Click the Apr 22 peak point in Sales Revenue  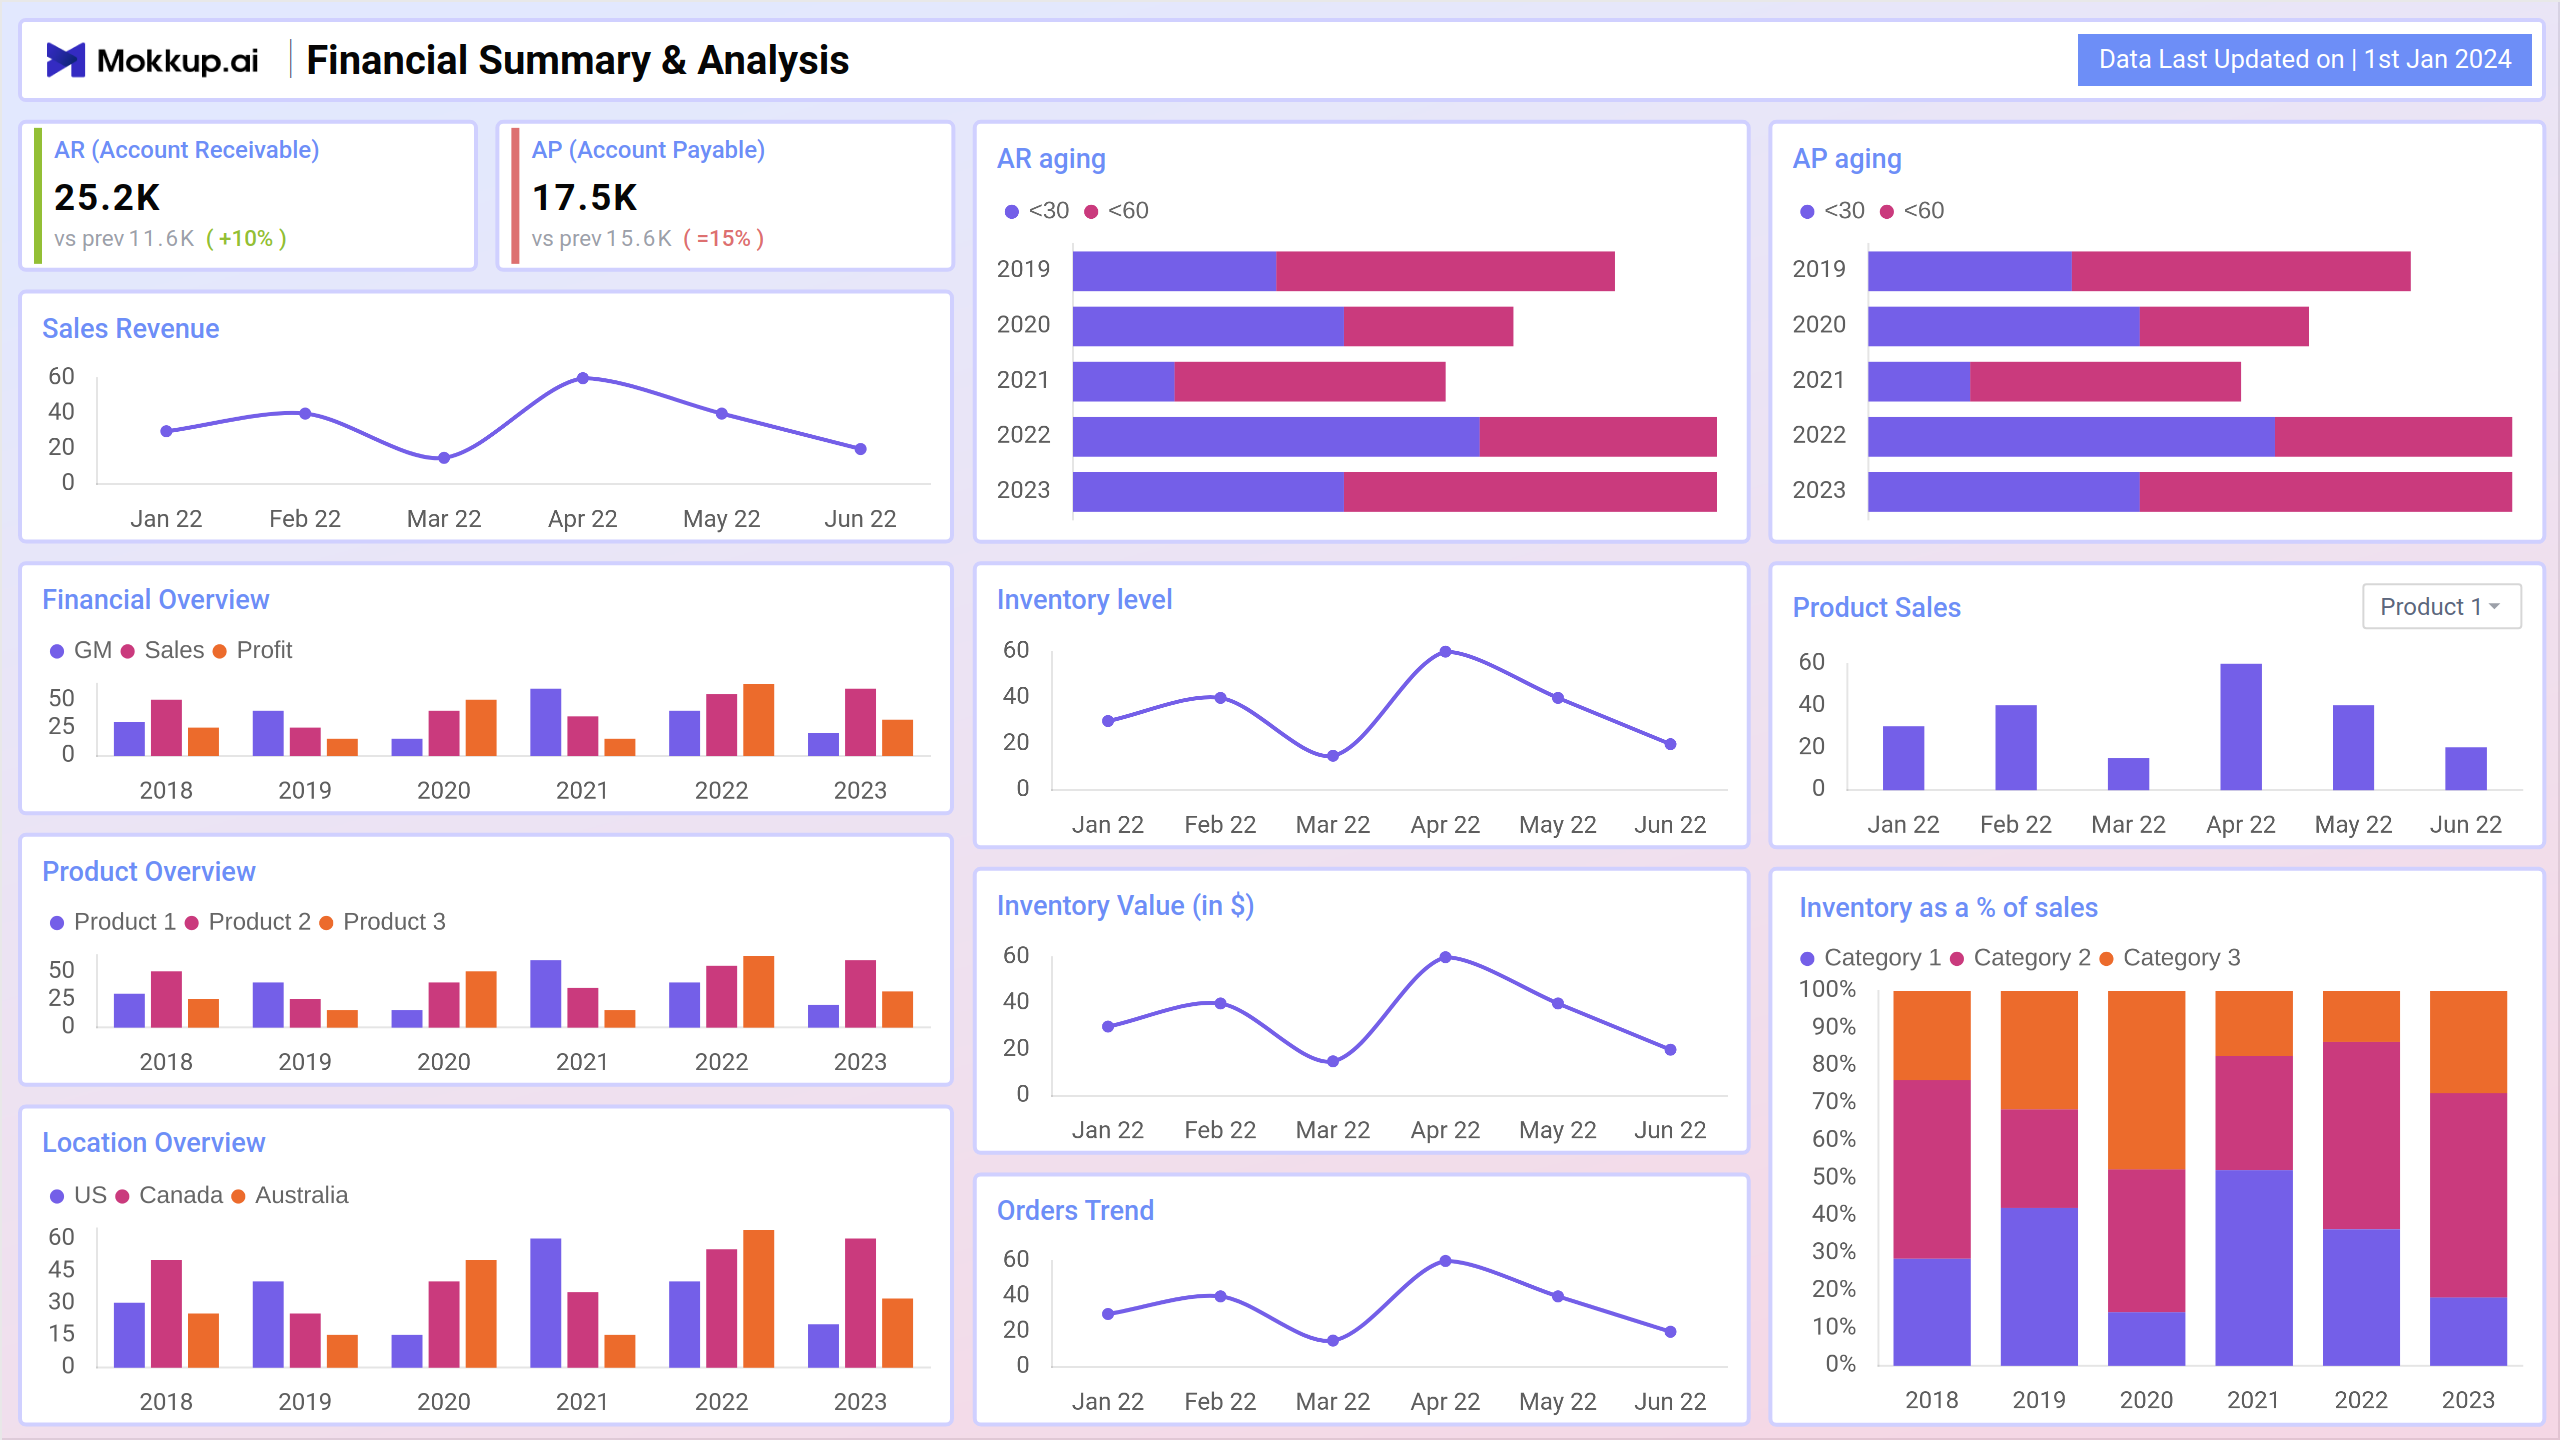583,378
